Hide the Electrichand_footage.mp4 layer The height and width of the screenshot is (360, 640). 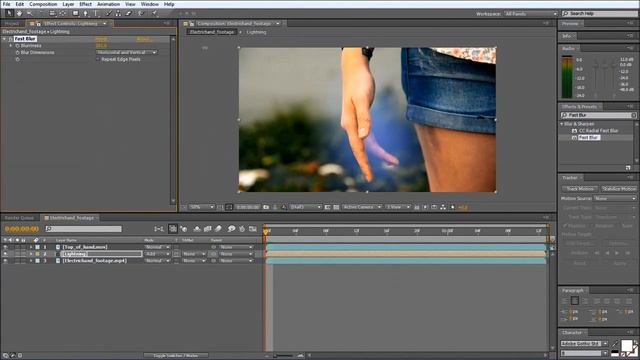[5, 261]
